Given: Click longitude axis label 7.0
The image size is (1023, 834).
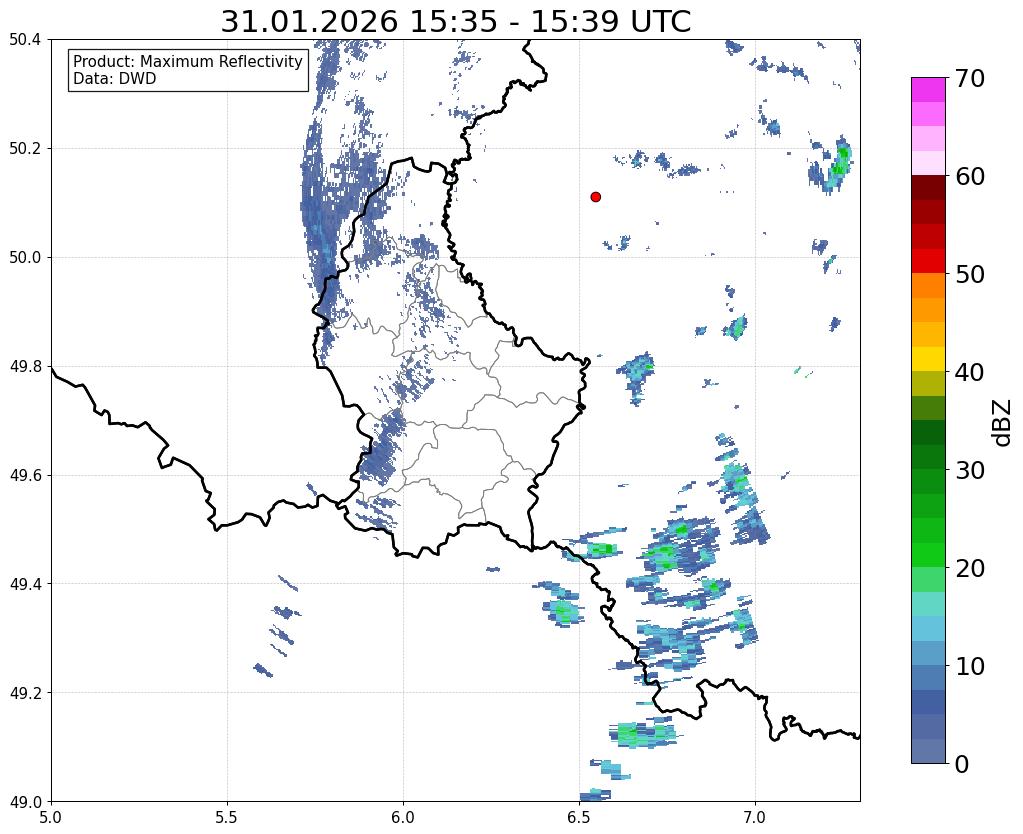Looking at the screenshot, I should click(x=755, y=816).
